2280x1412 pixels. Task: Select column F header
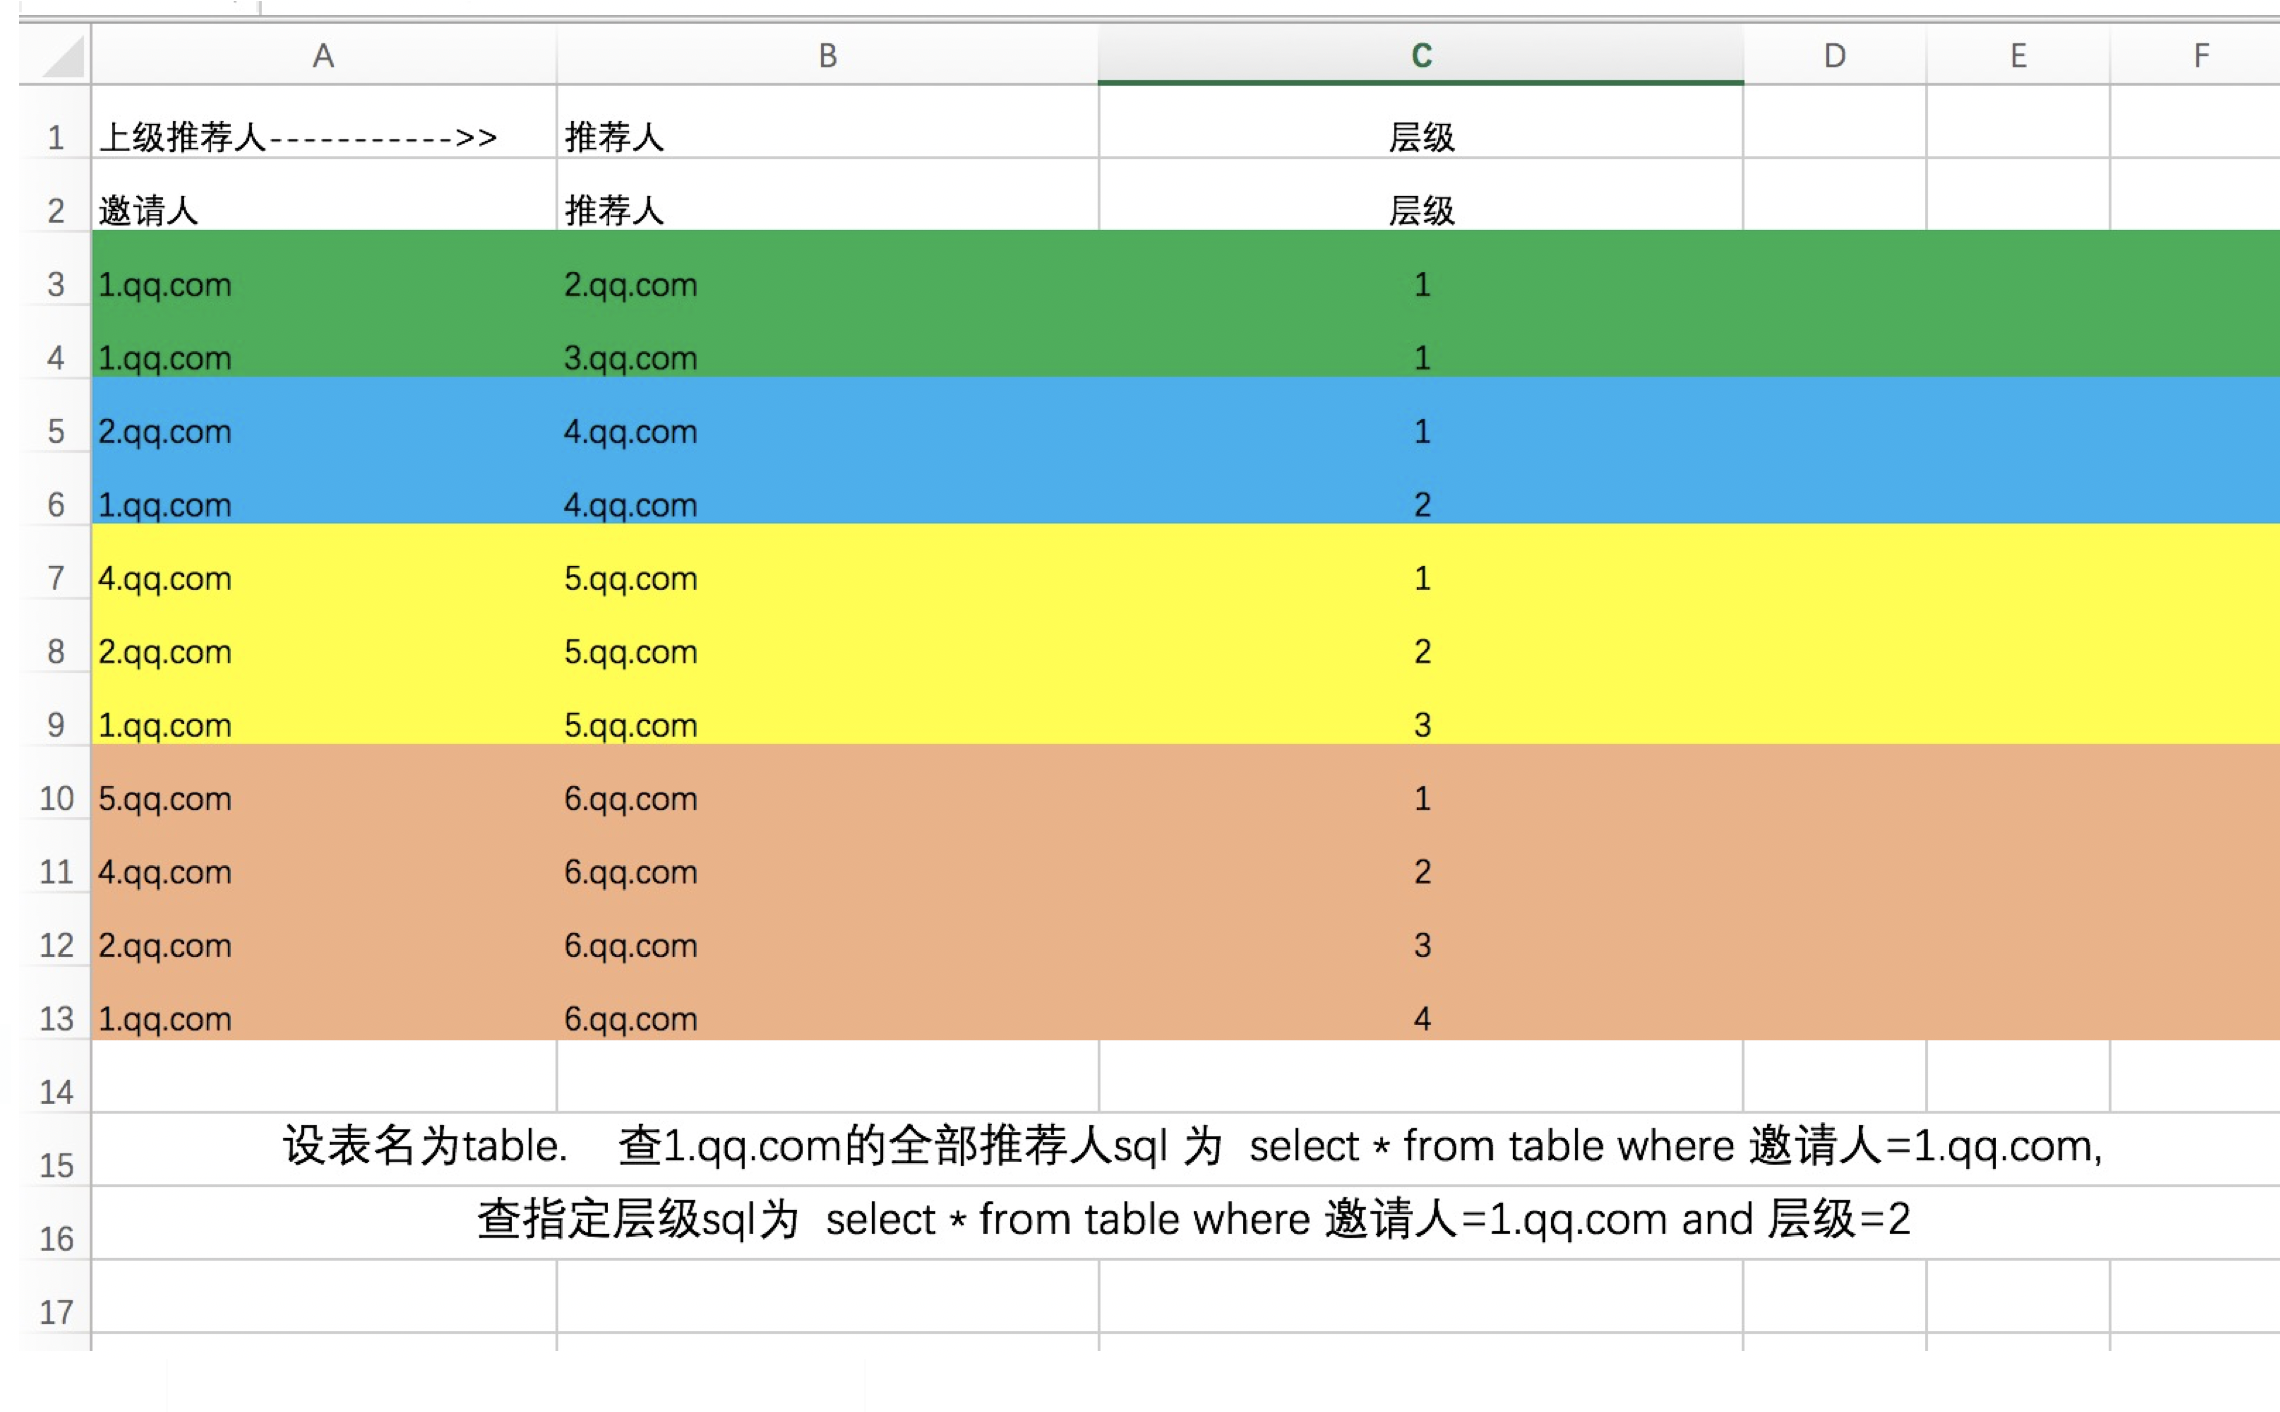tap(2200, 56)
